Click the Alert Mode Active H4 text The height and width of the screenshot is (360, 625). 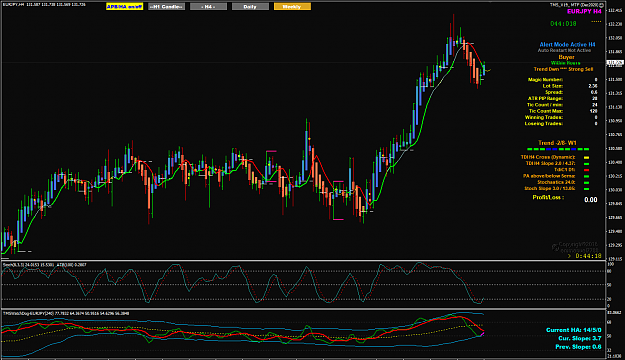tap(567, 44)
